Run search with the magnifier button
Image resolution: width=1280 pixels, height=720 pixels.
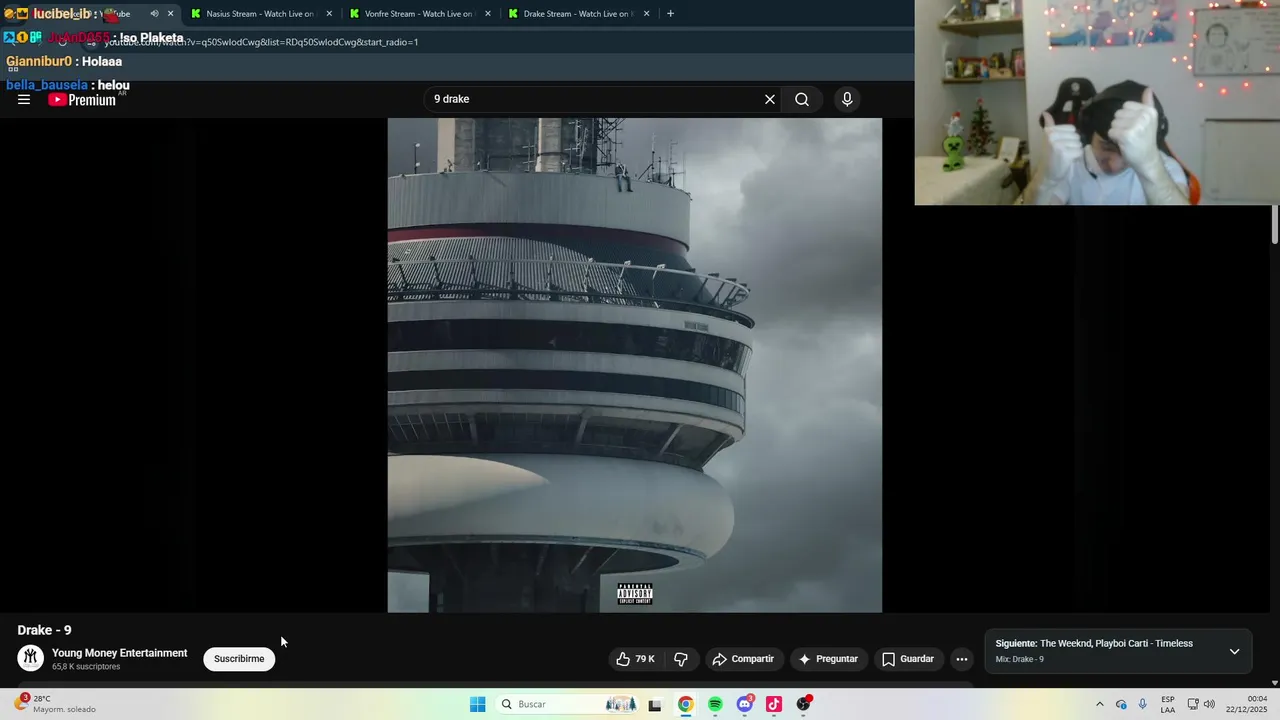click(x=802, y=99)
